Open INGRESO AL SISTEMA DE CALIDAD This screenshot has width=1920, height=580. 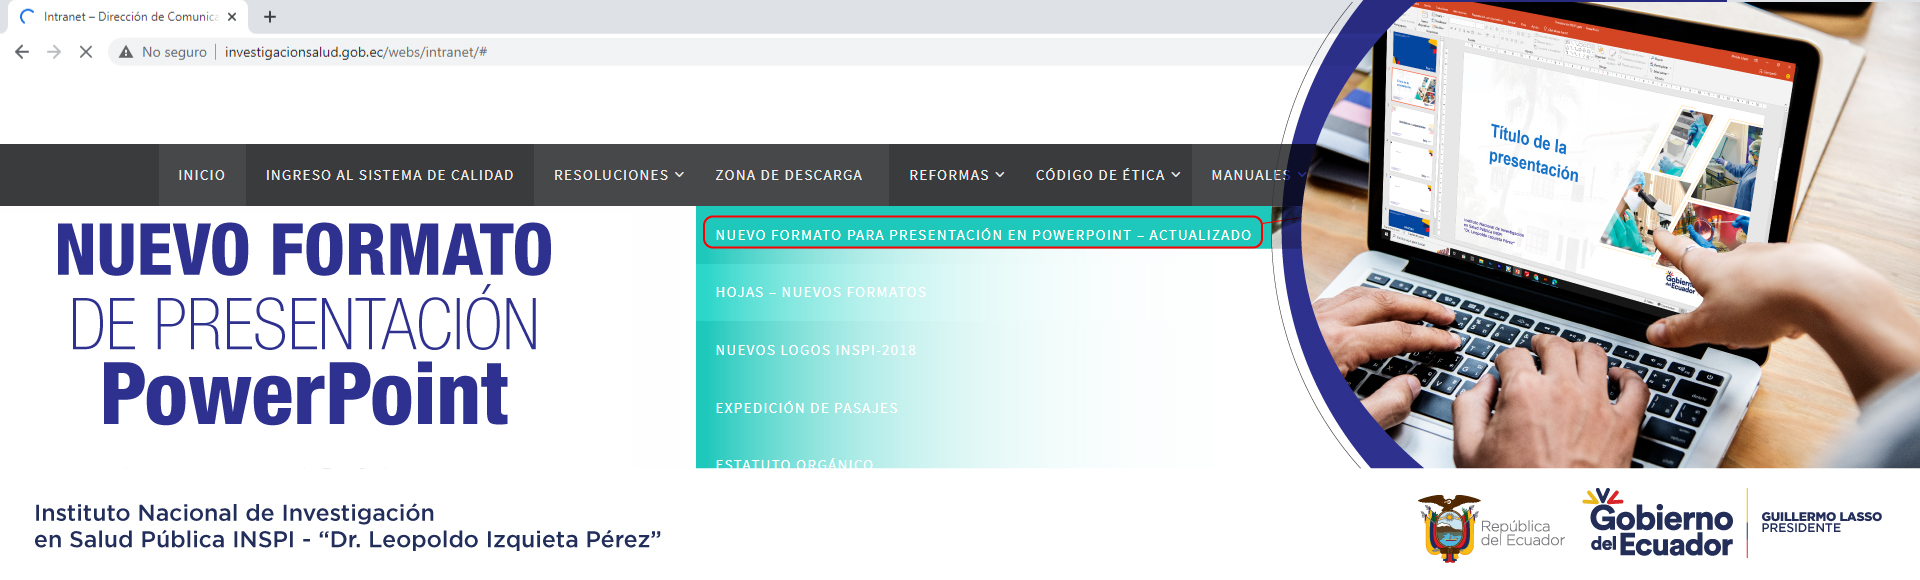coord(390,175)
